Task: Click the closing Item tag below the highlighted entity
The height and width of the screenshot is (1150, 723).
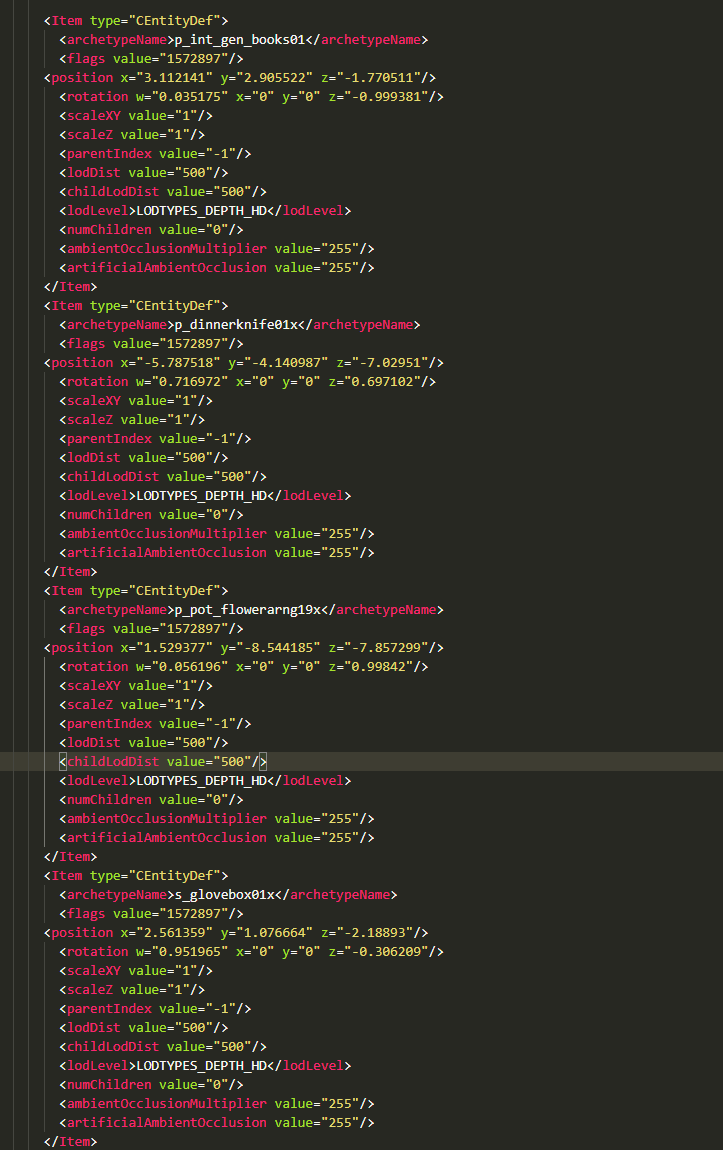Action: (70, 856)
